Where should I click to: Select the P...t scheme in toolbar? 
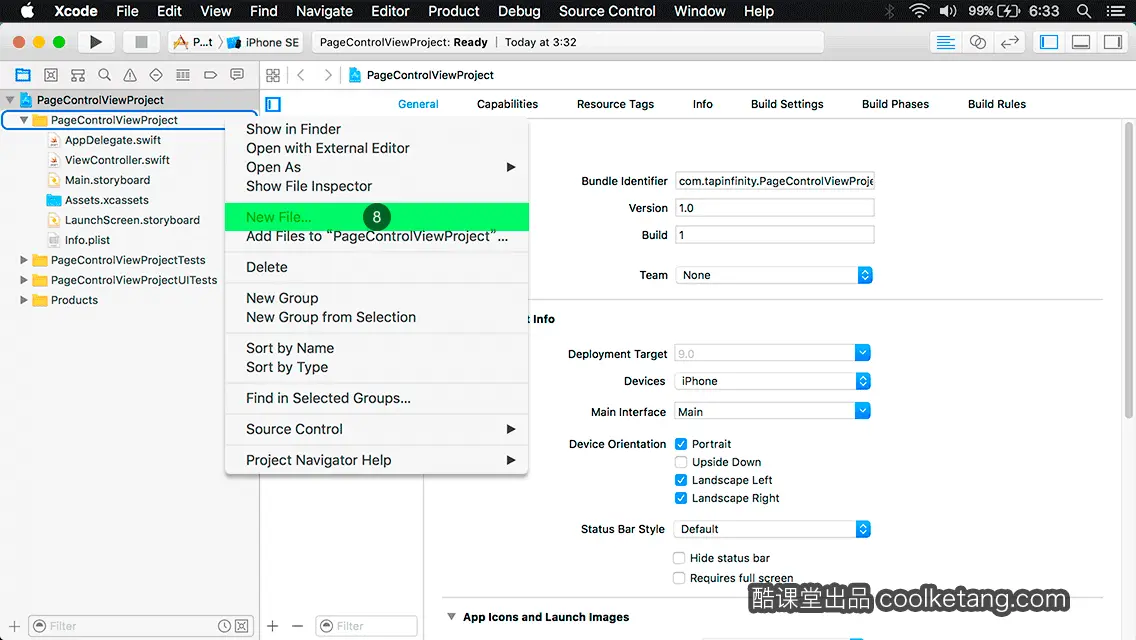click(x=193, y=42)
